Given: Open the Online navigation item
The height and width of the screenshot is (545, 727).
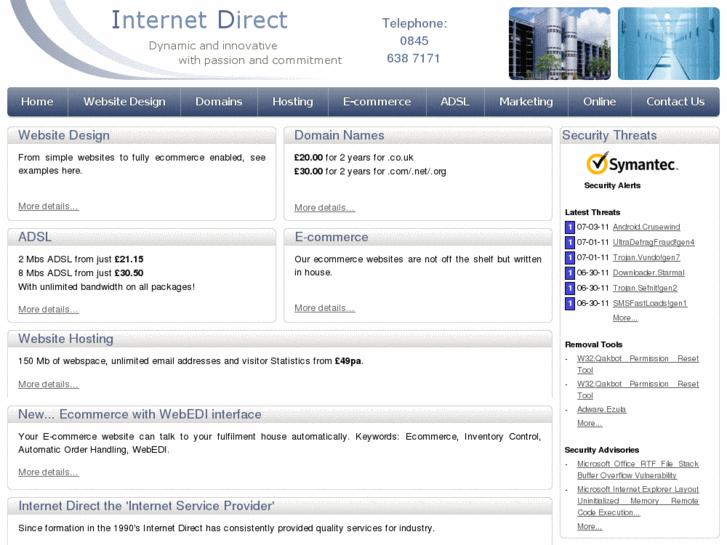Looking at the screenshot, I should coord(599,102).
